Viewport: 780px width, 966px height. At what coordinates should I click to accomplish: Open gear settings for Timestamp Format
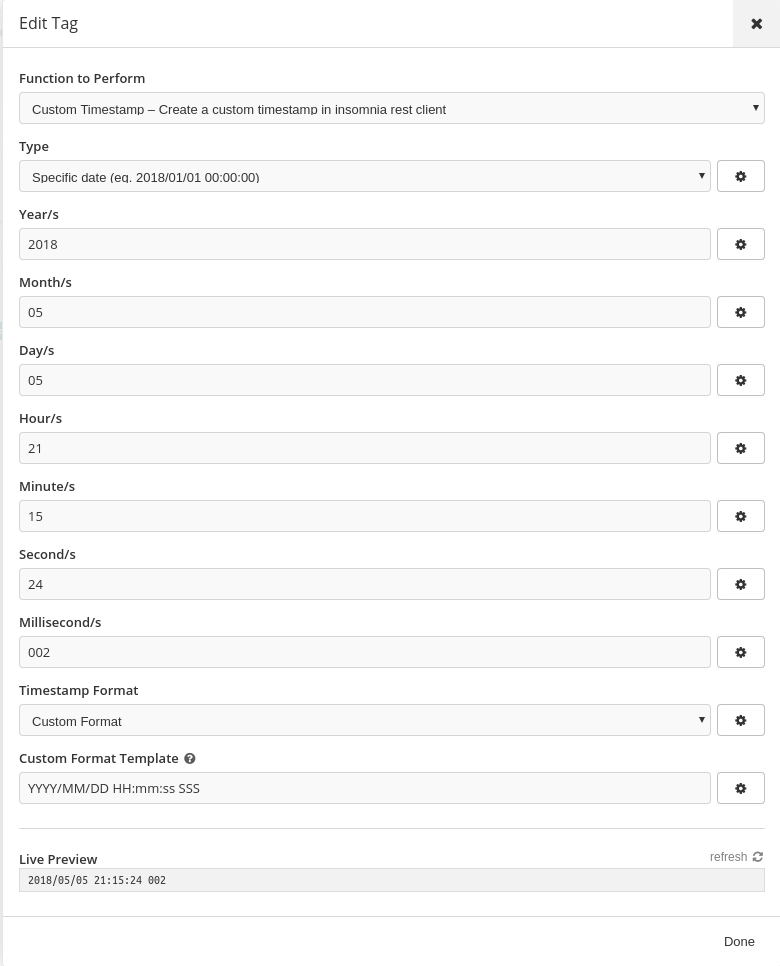(x=741, y=720)
